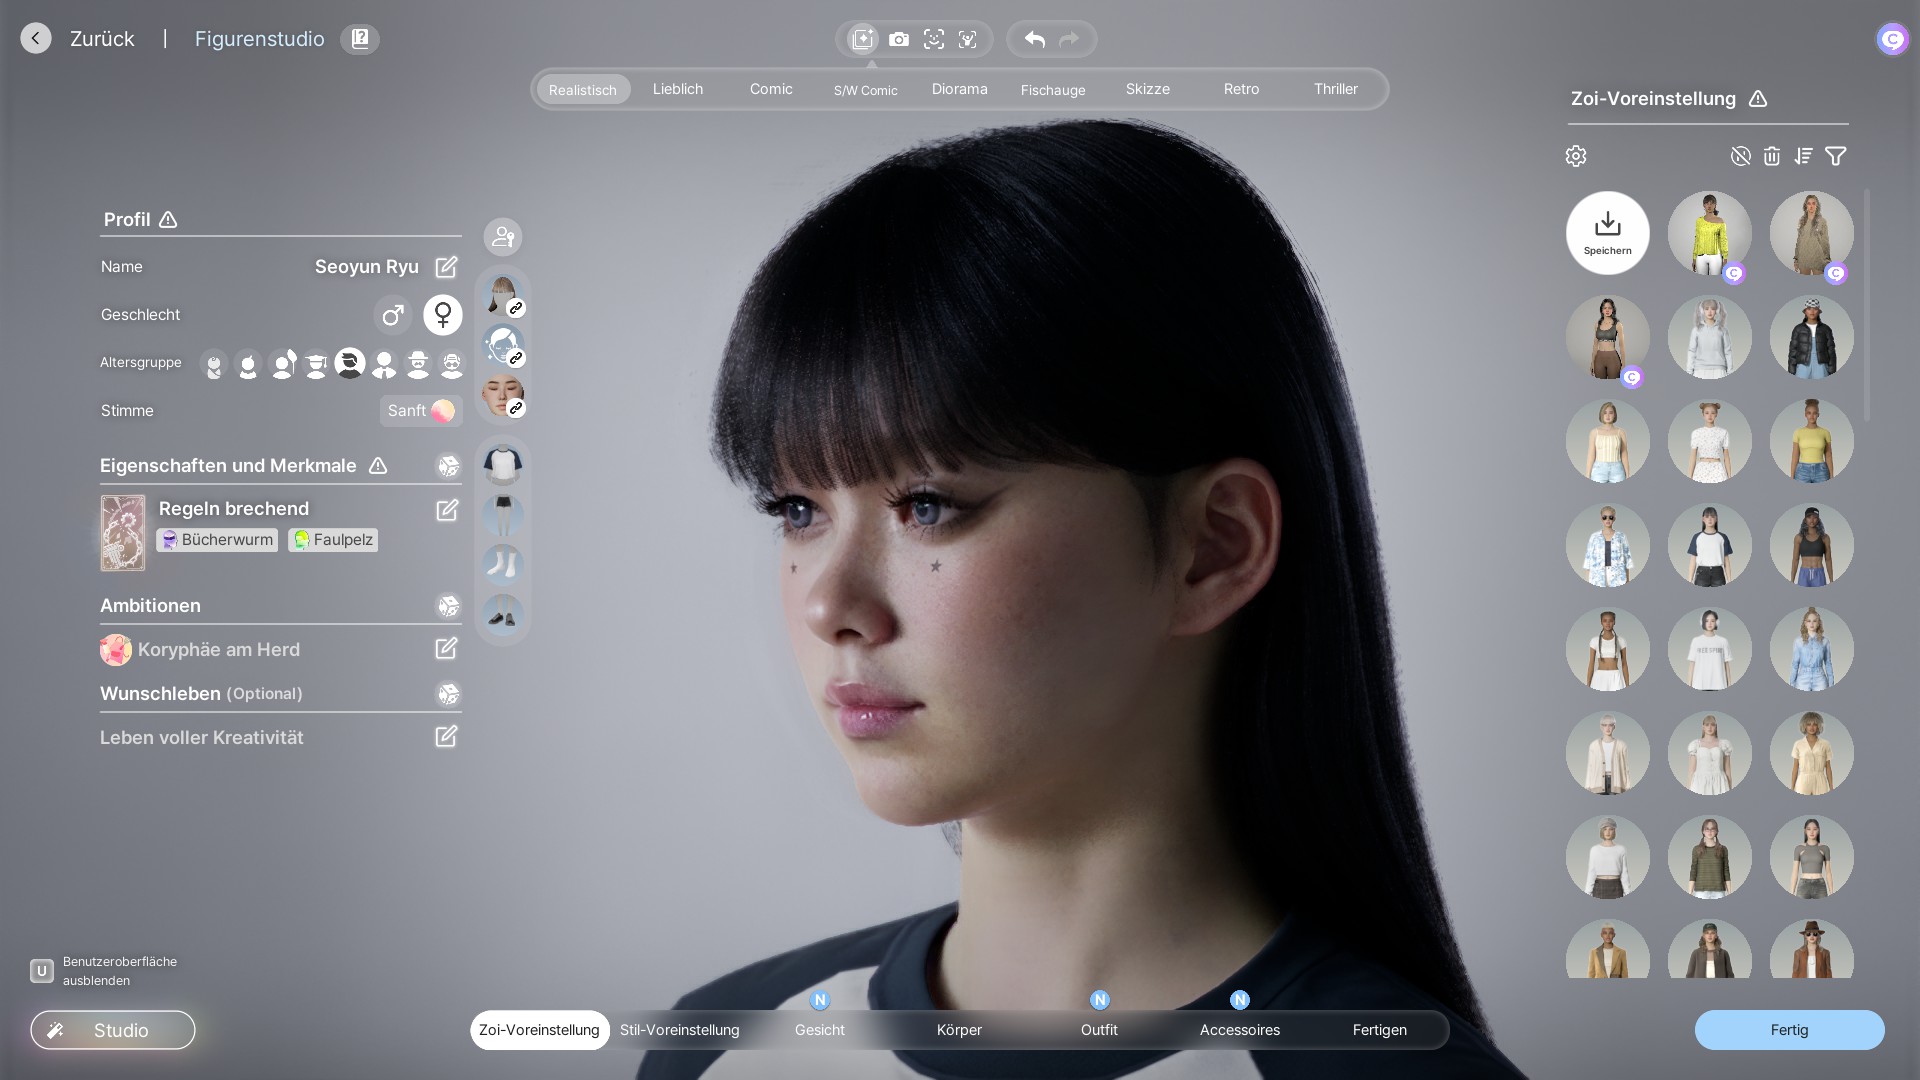Edit the Regeln brechend trait
This screenshot has width=1920, height=1080.
coord(447,510)
